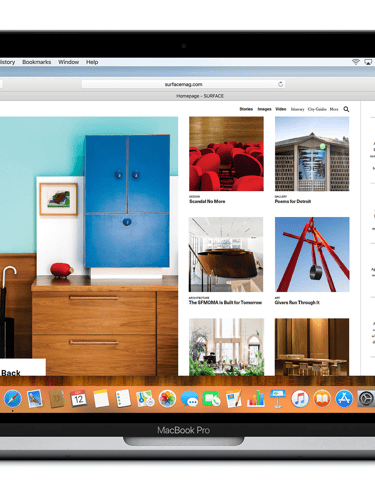
Task: Open the Contacts app in the Dock
Action: (57, 399)
